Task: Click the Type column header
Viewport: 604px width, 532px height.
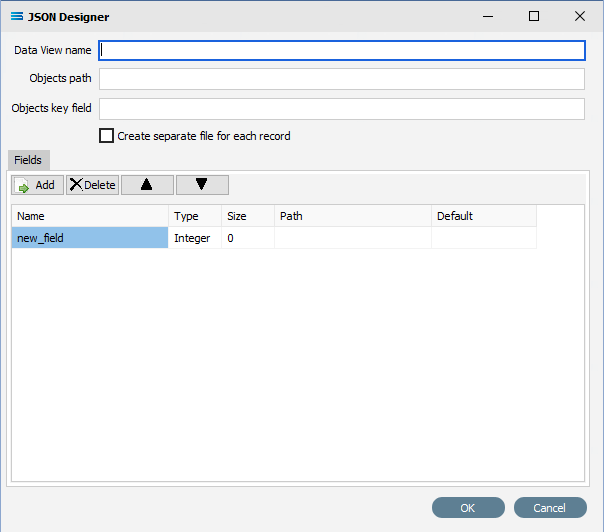Action: tap(195, 216)
